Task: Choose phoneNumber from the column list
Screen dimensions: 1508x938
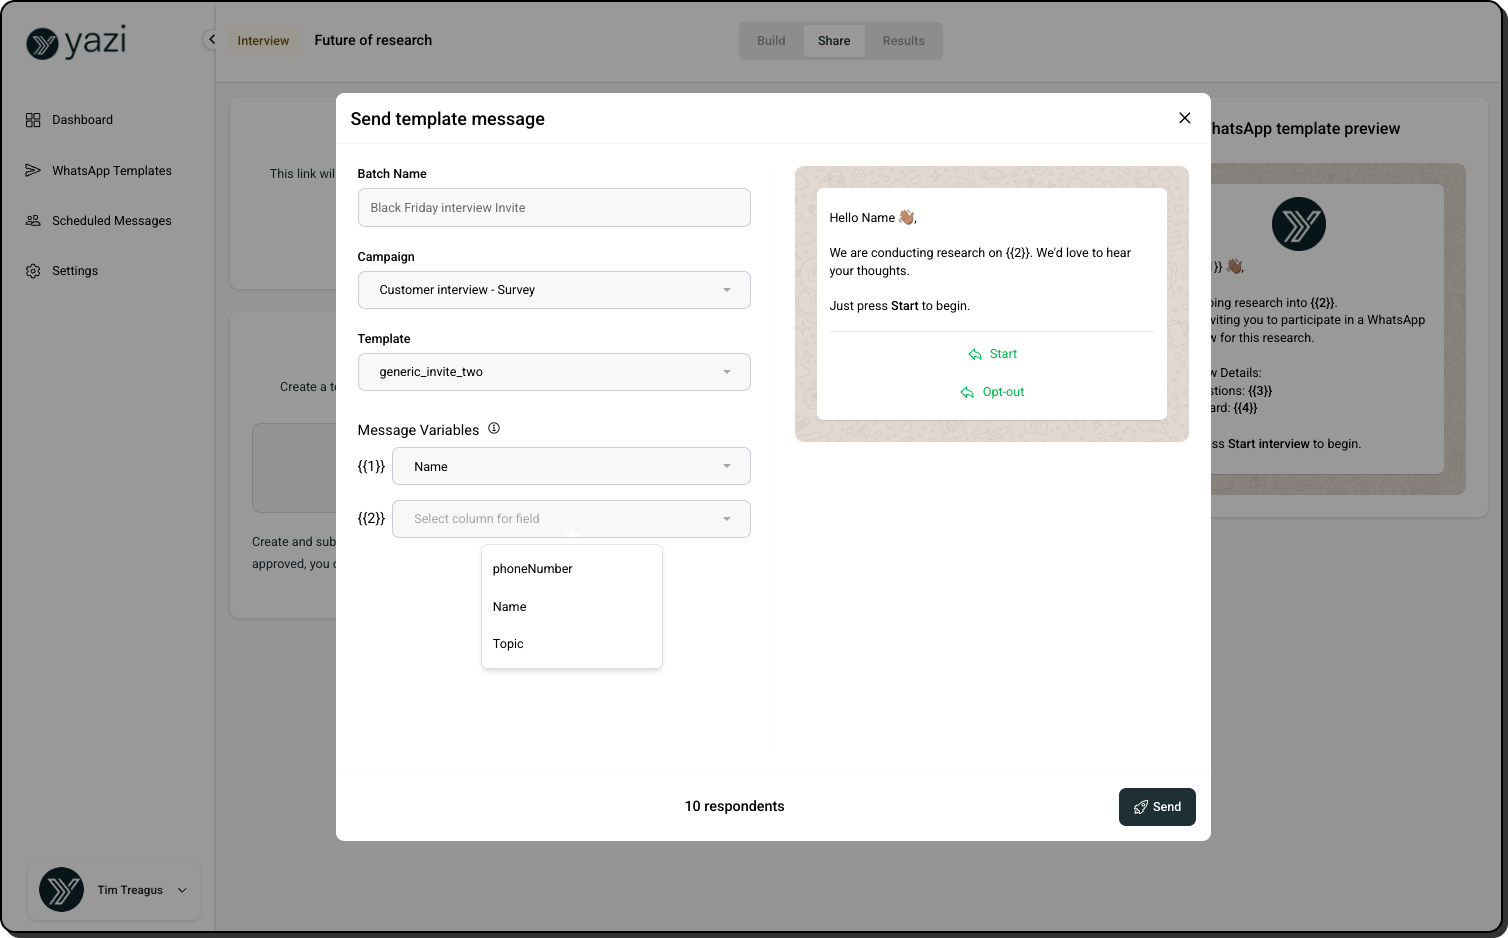Action: (x=532, y=569)
